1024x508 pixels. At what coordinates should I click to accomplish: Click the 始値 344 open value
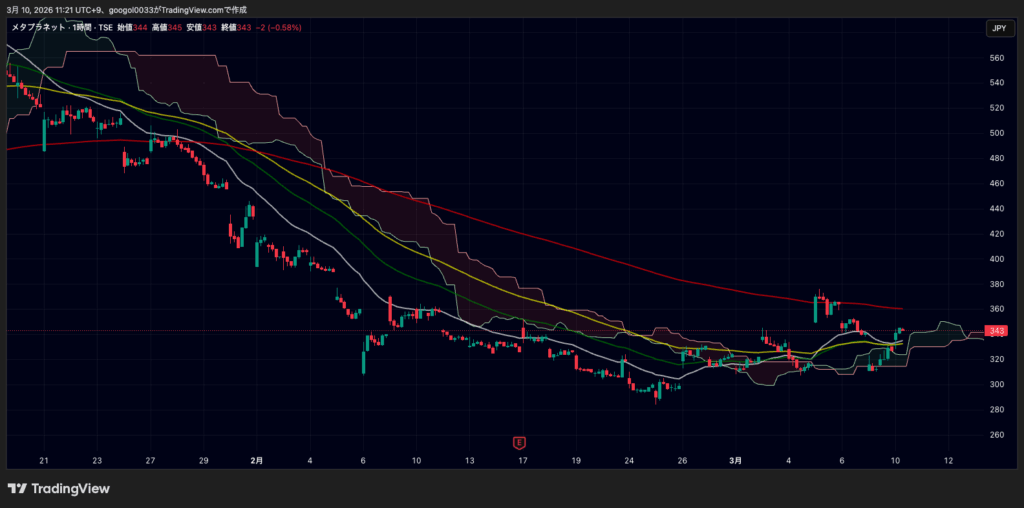[x=132, y=27]
